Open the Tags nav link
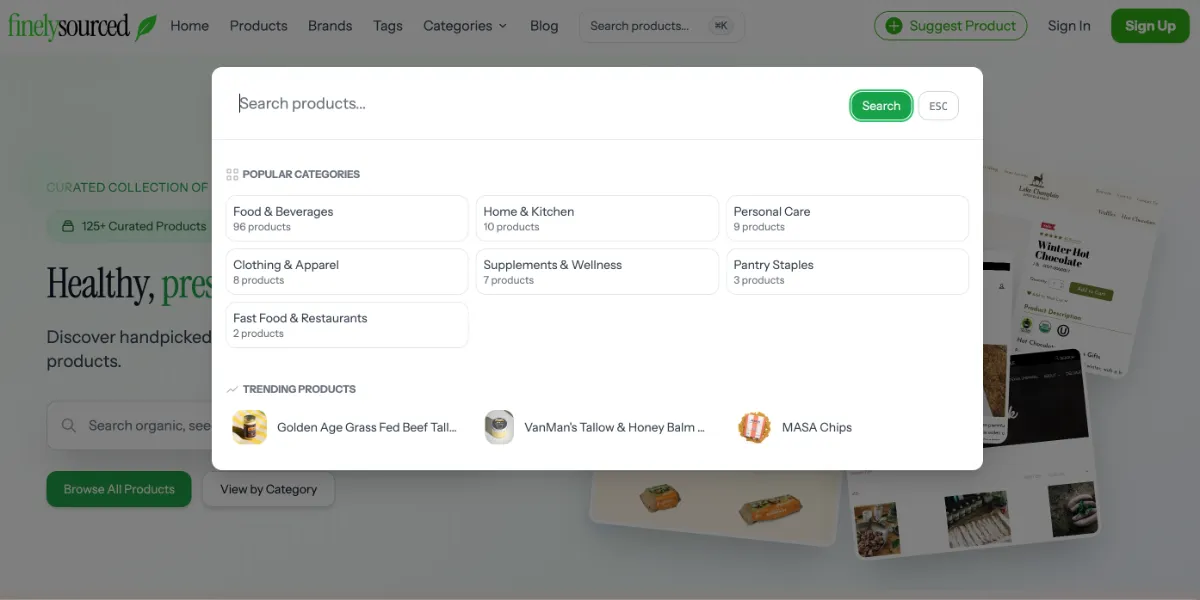 [x=388, y=26]
